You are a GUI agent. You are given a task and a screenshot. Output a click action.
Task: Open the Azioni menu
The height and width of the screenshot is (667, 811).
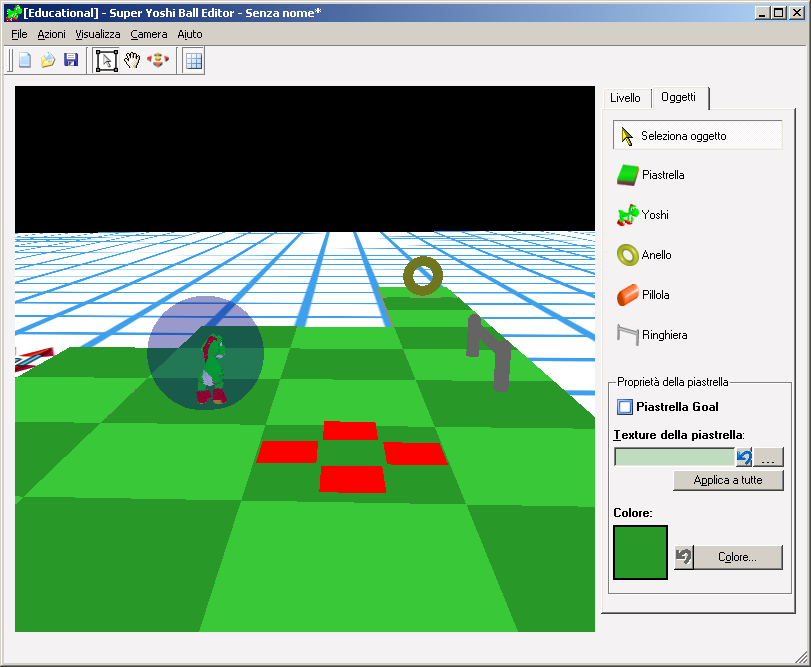tap(51, 34)
